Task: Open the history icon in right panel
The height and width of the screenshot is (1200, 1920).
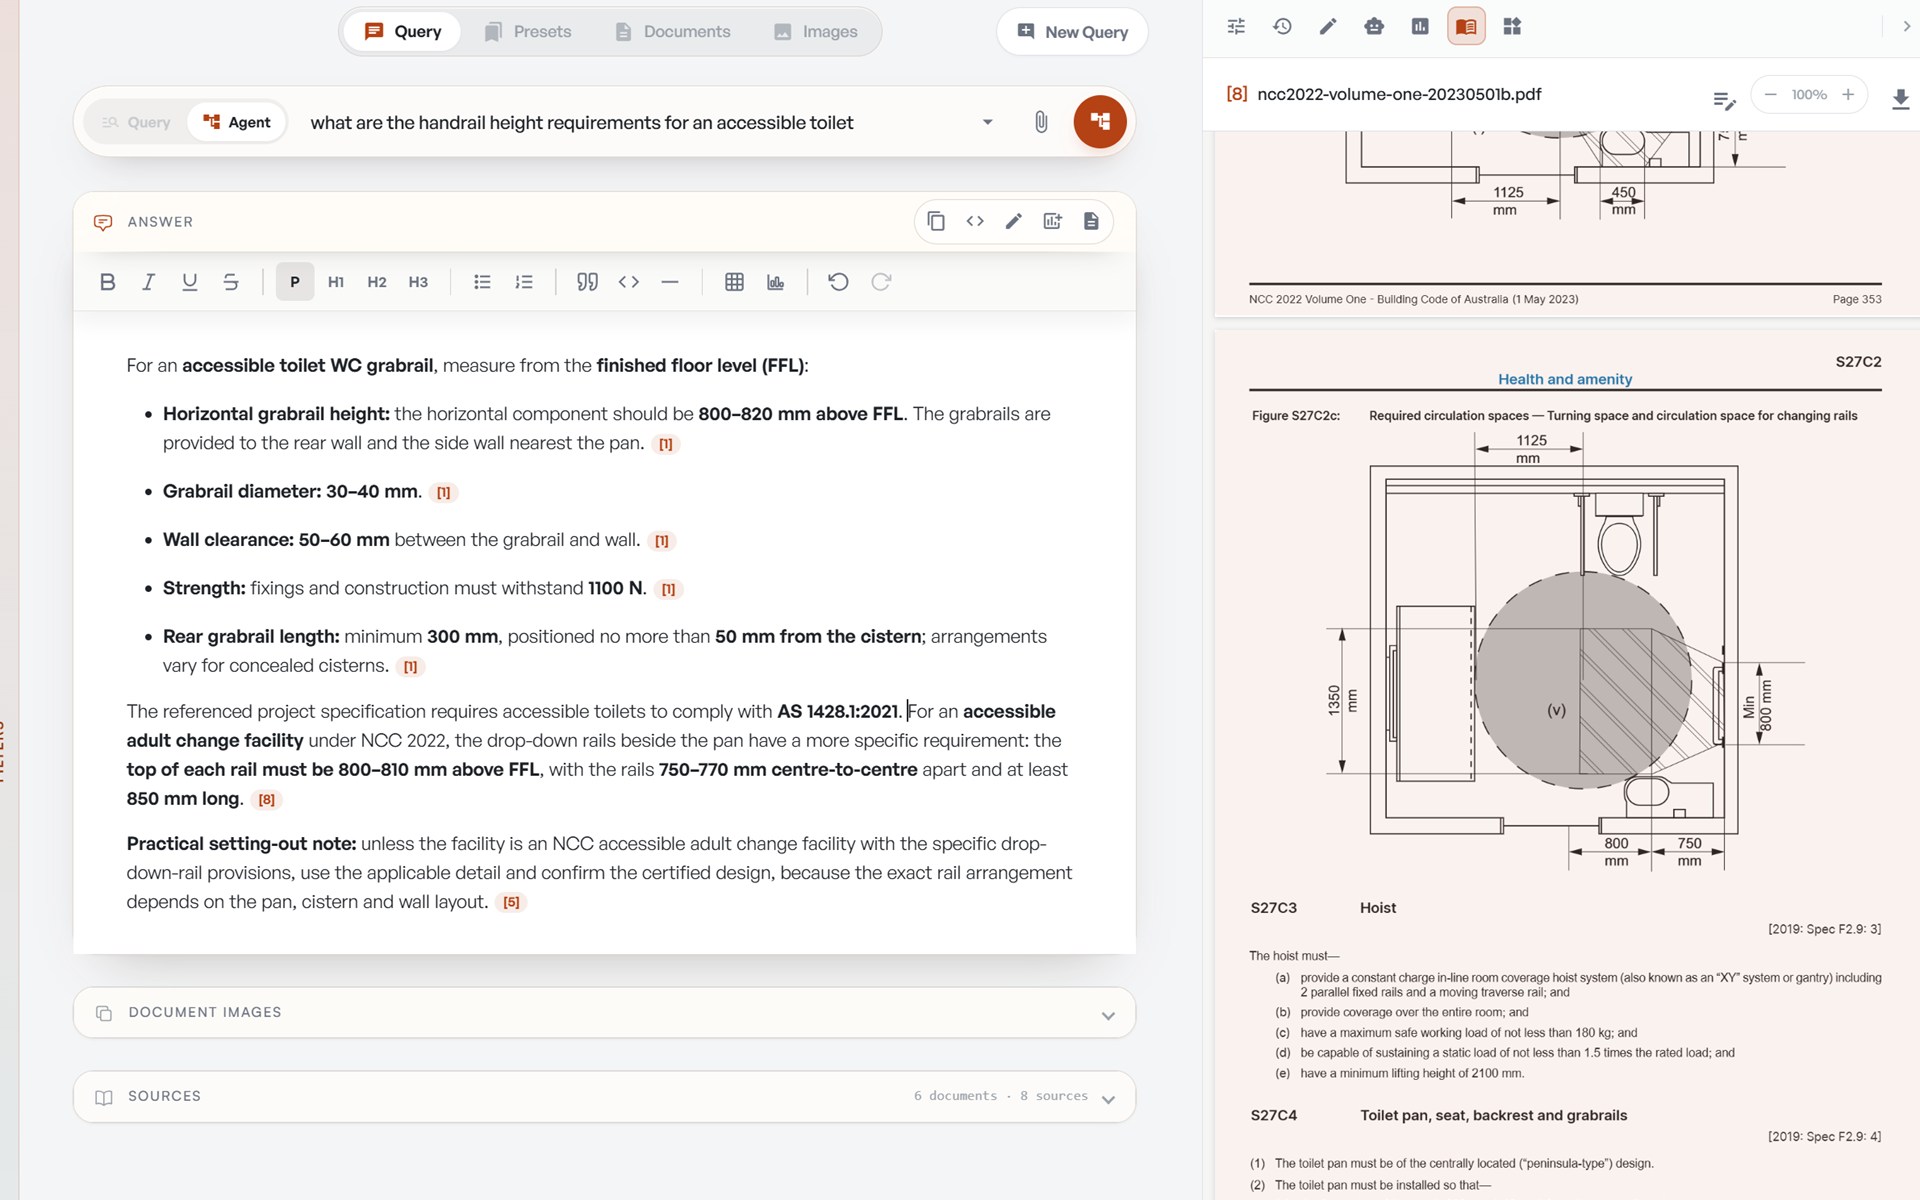Action: coord(1282,27)
